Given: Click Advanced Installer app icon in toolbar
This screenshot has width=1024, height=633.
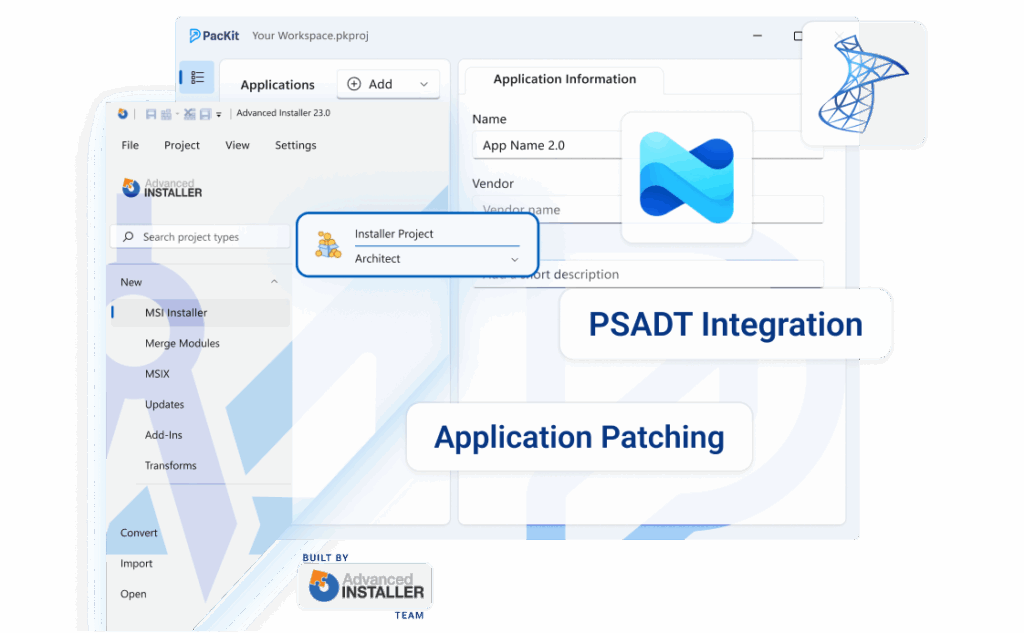Looking at the screenshot, I should [x=122, y=114].
